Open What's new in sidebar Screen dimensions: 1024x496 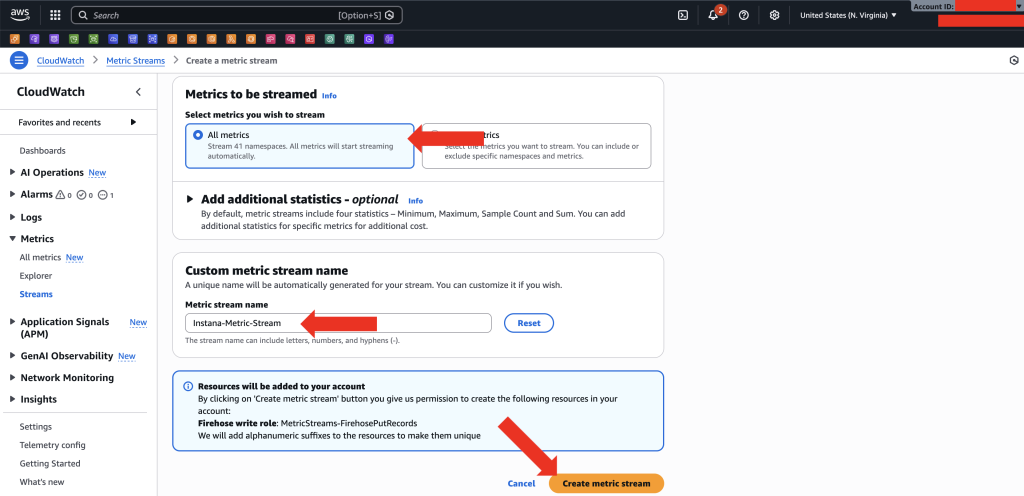tap(42, 482)
